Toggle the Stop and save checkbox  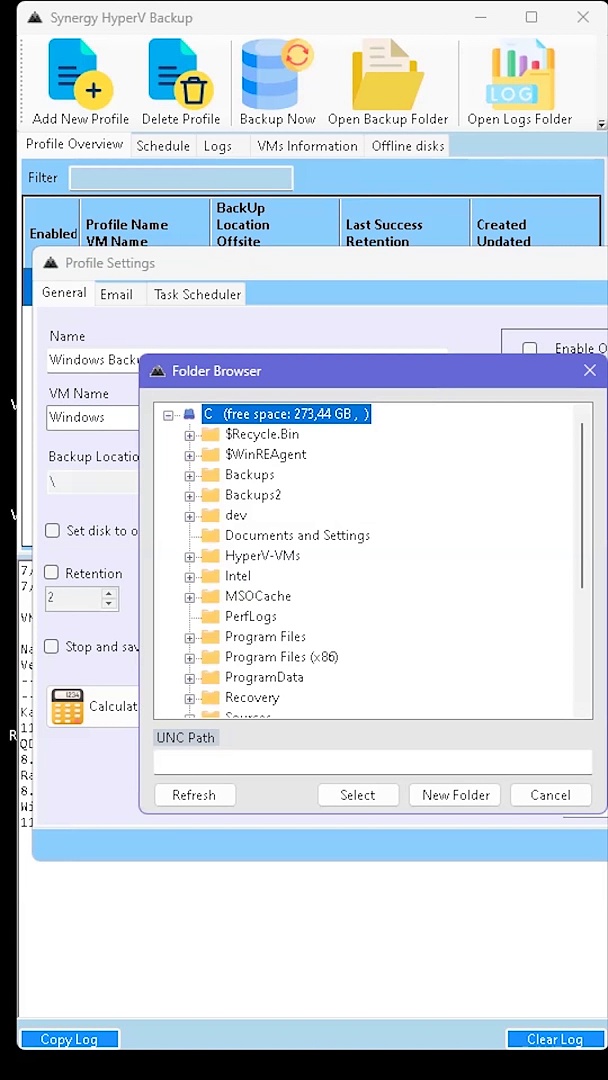tap(52, 646)
